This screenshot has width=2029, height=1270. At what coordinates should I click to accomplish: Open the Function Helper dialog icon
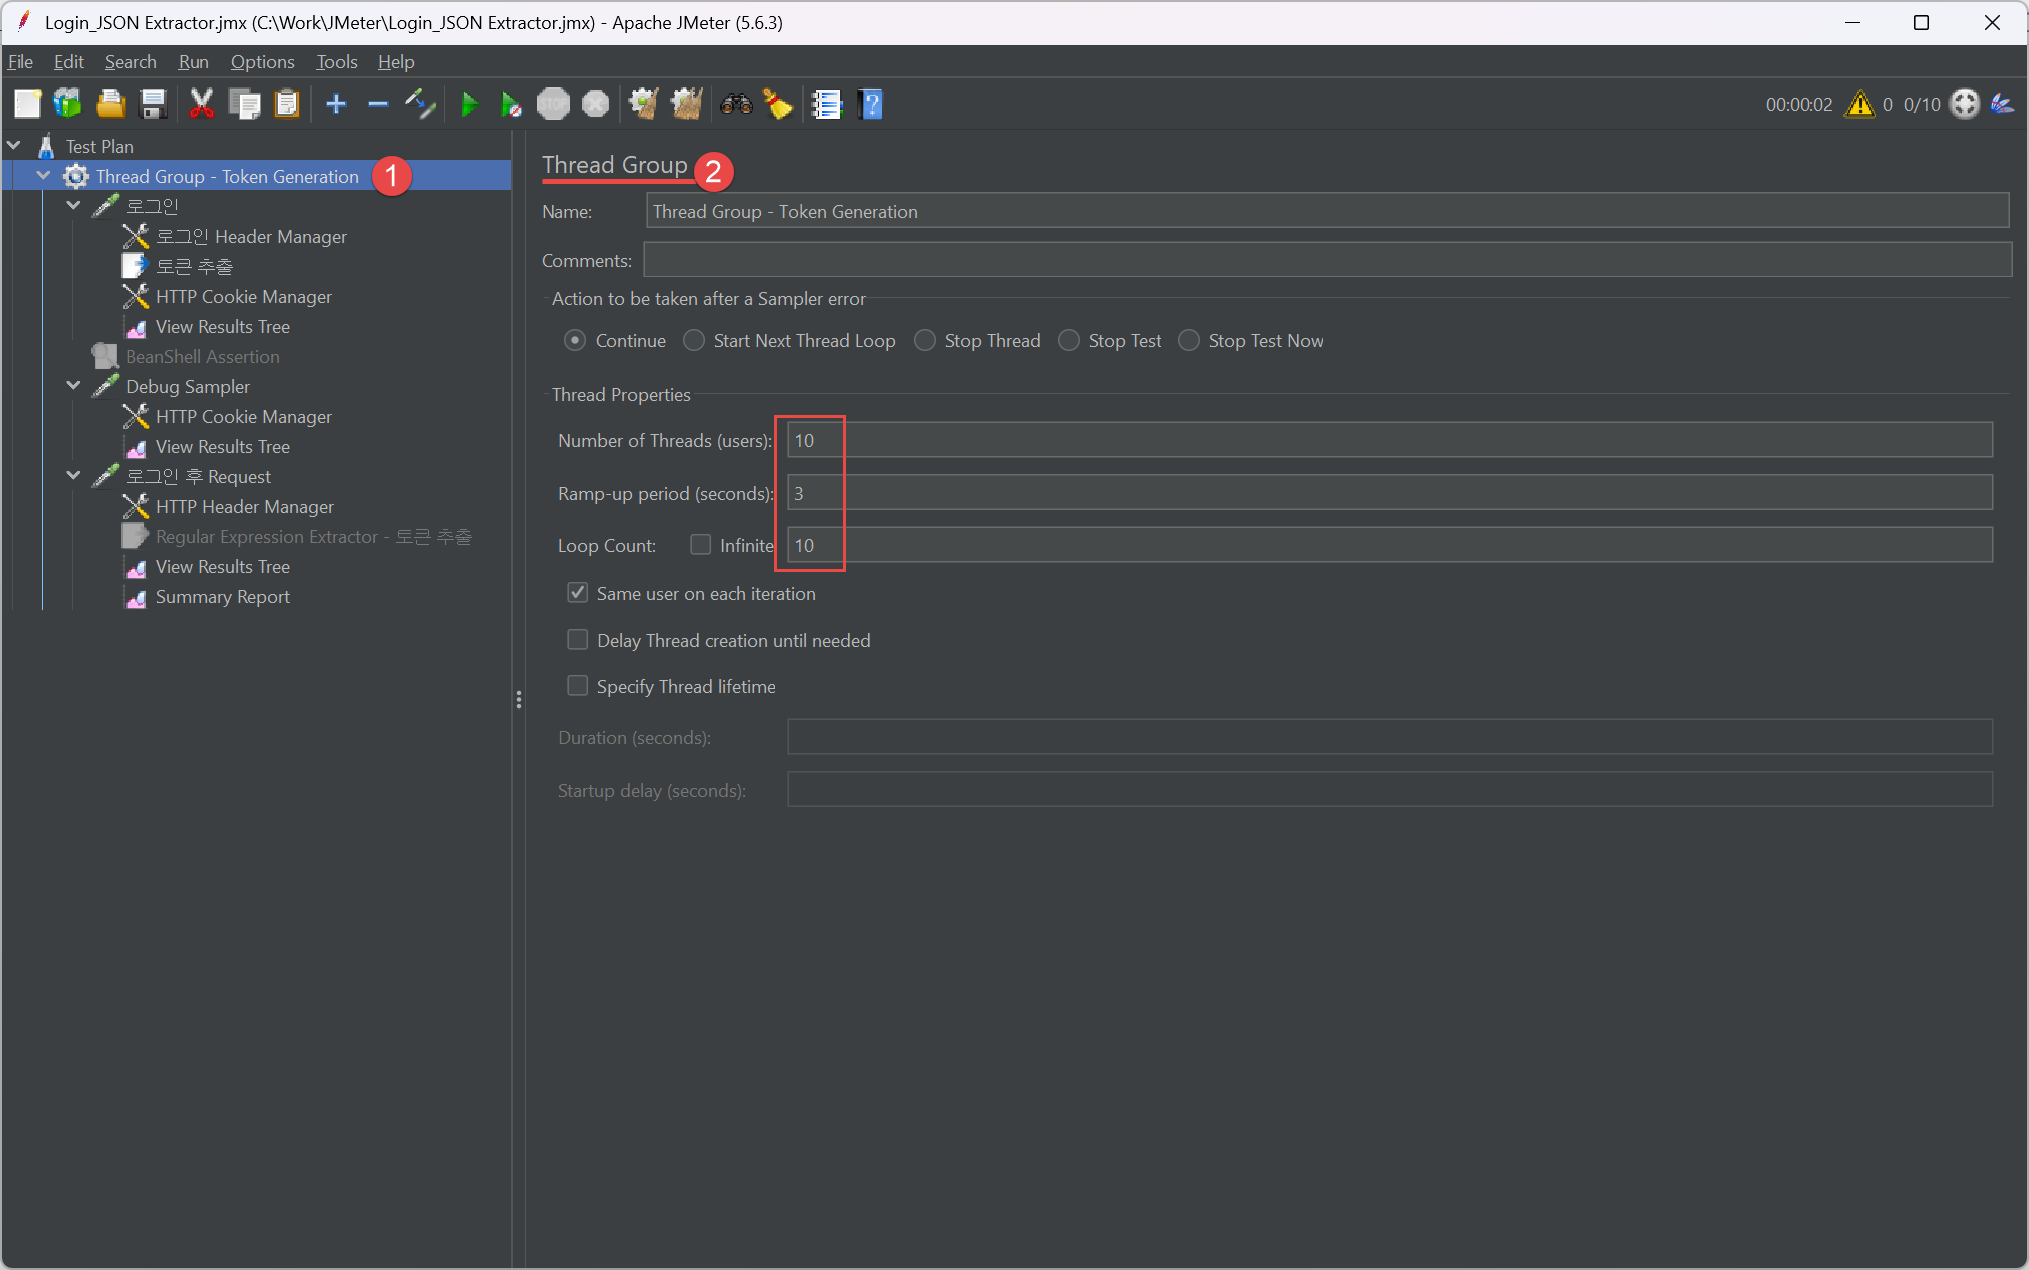point(827,104)
